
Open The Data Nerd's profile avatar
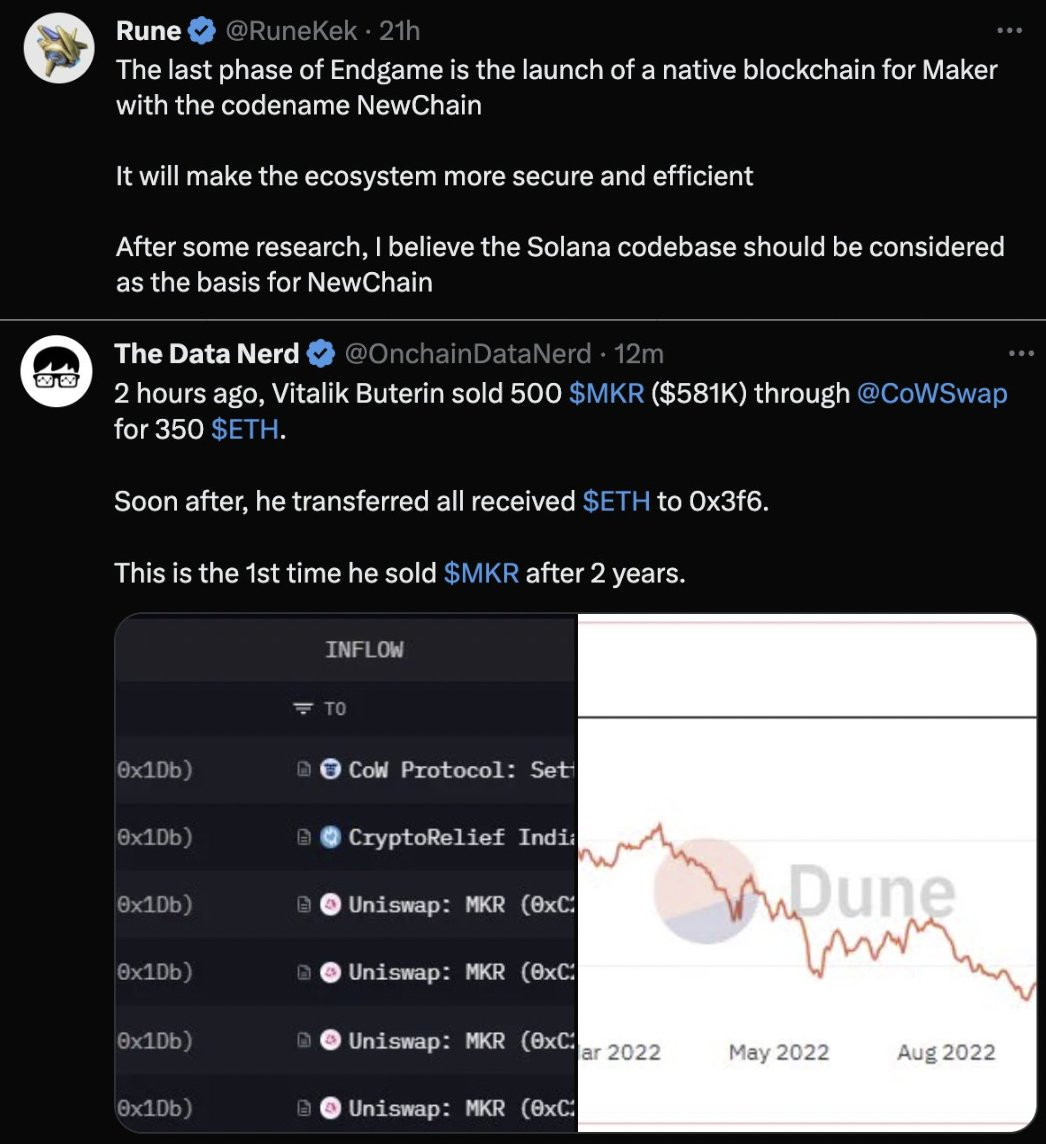click(59, 371)
